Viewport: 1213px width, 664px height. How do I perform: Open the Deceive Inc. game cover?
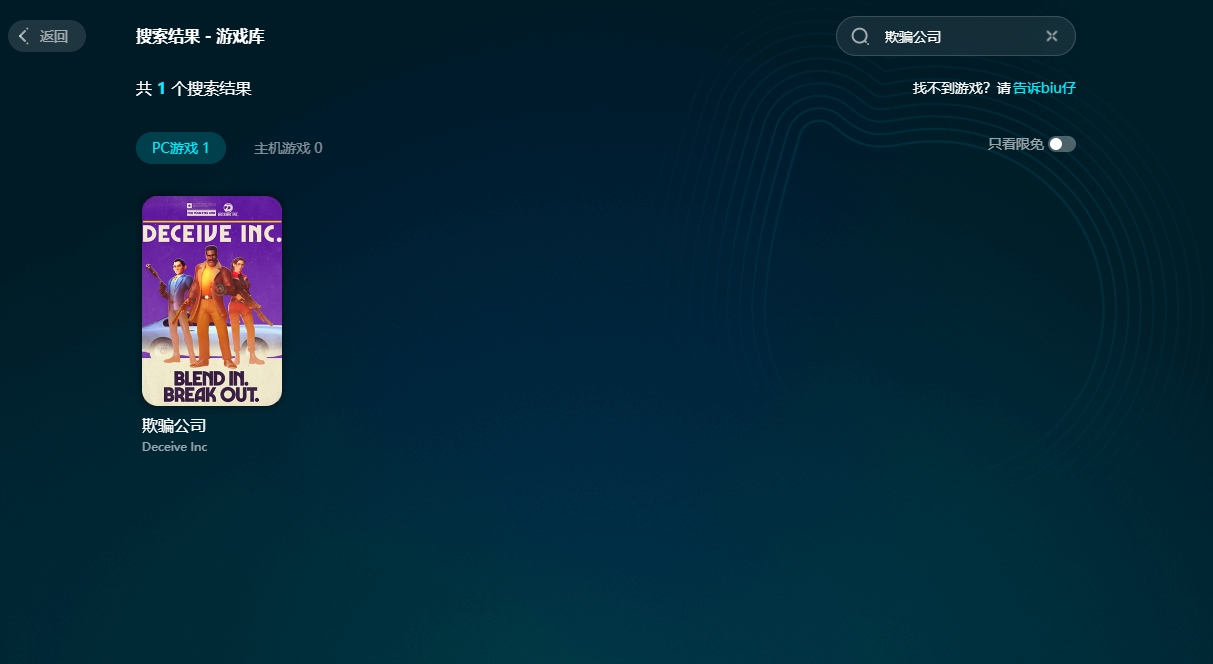[x=212, y=301]
